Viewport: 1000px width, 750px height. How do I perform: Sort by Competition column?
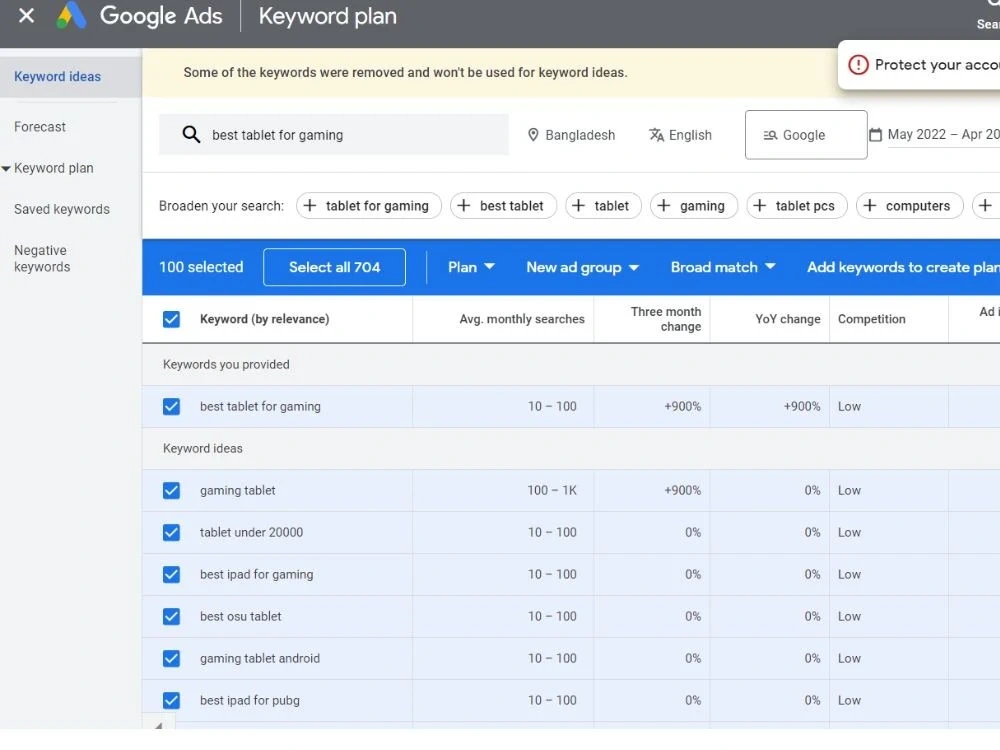(871, 319)
